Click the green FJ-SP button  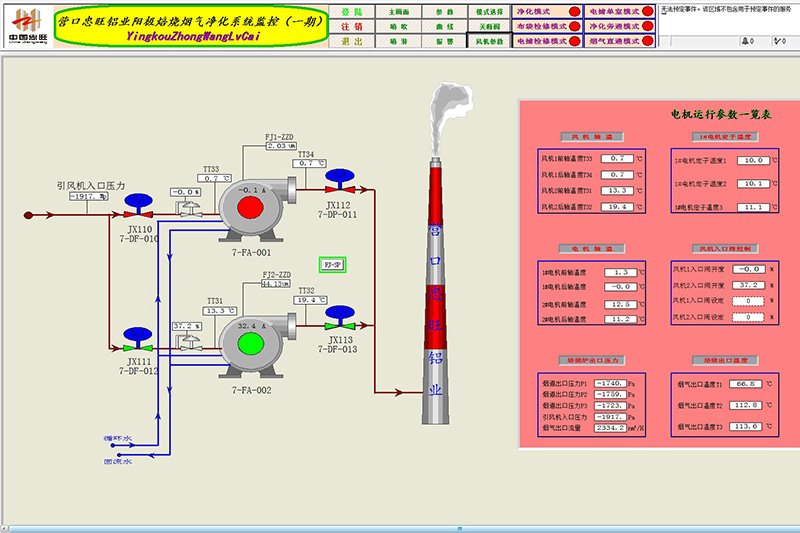pyautogui.click(x=332, y=265)
